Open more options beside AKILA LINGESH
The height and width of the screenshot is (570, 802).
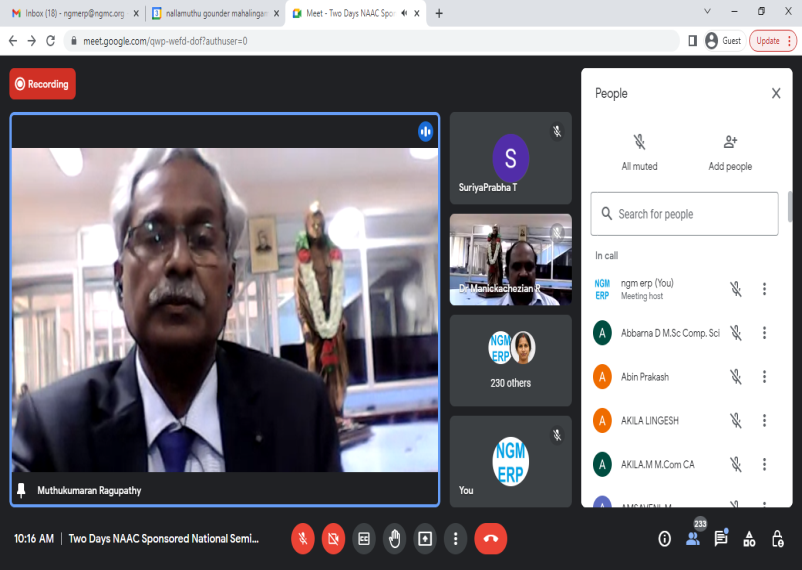(765, 421)
